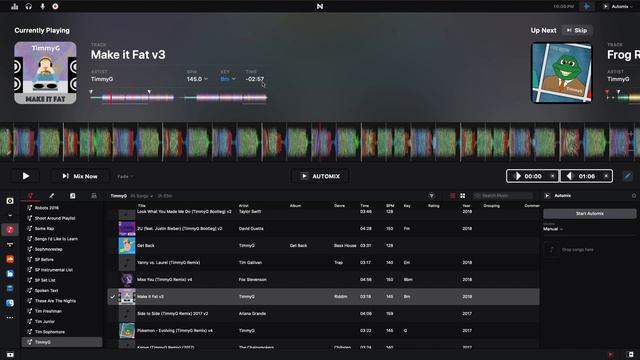Collapse the sources chevron in sidebar
Image resolution: width=640 pixels, height=360 pixels.
point(10,216)
